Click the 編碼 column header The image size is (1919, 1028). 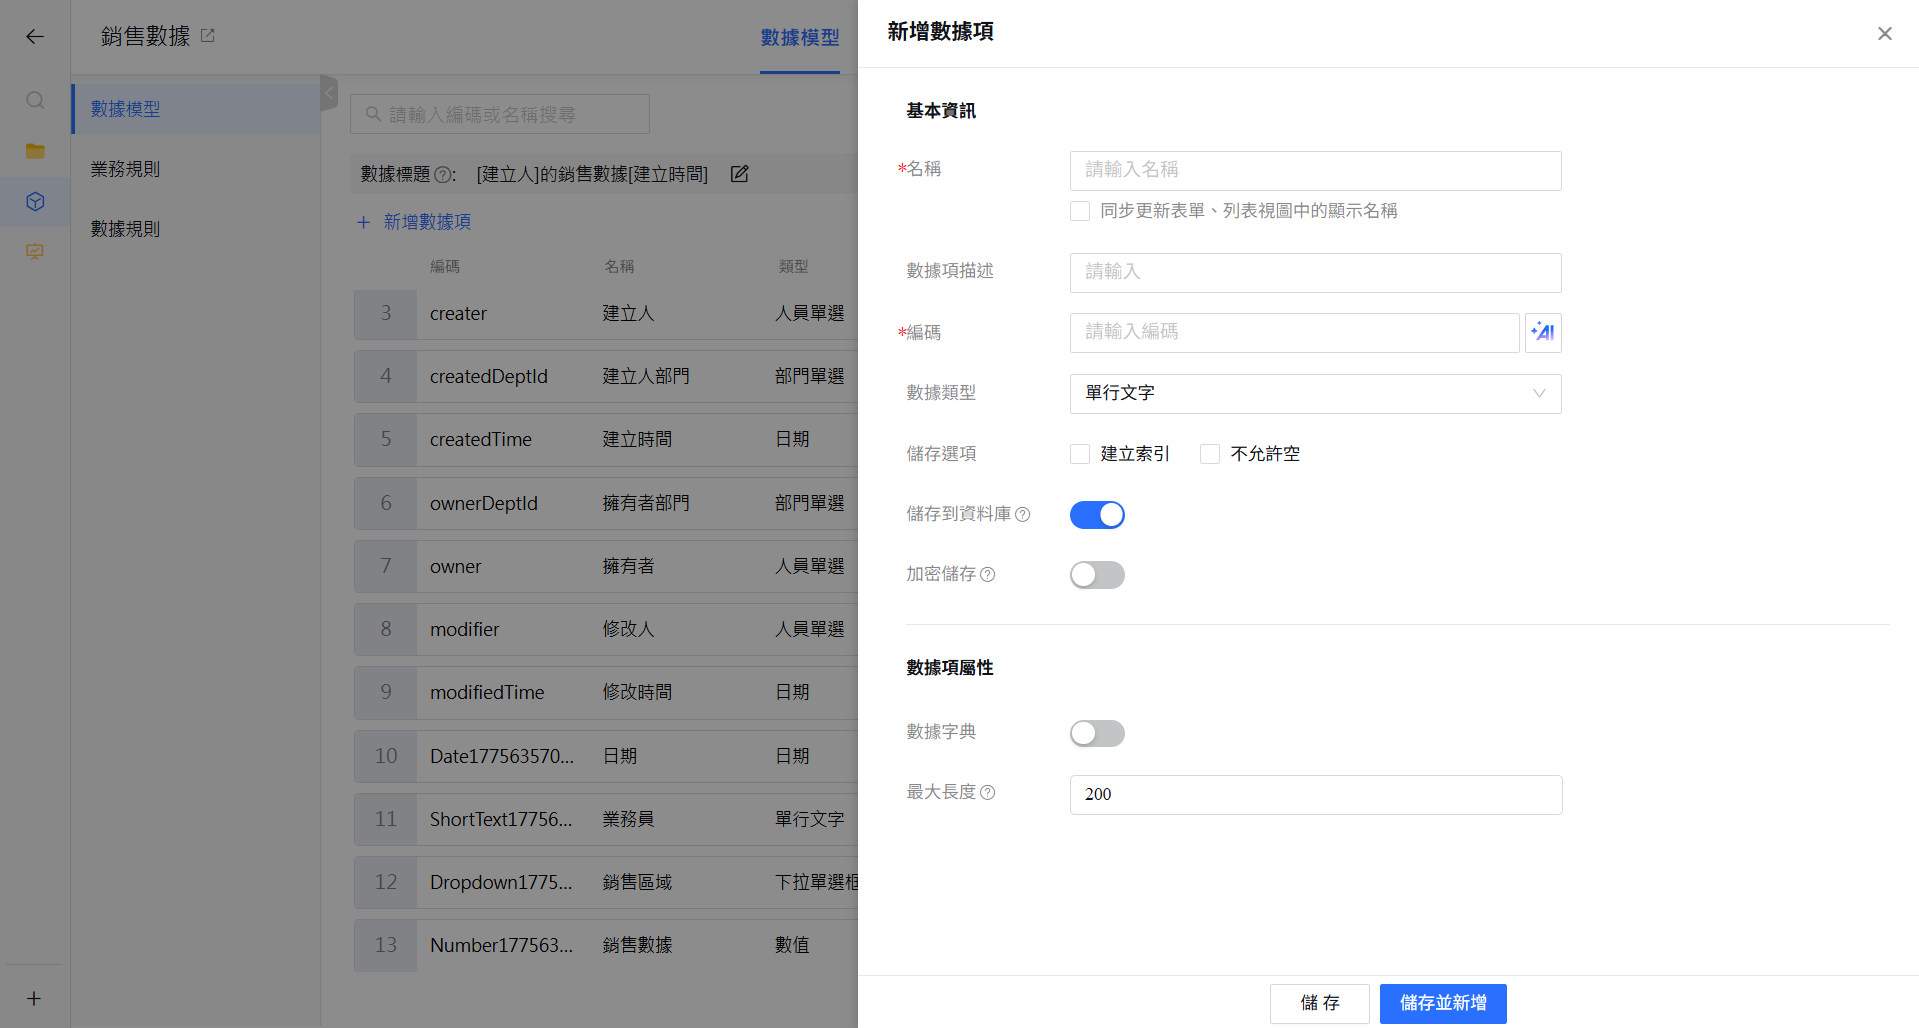tap(445, 267)
